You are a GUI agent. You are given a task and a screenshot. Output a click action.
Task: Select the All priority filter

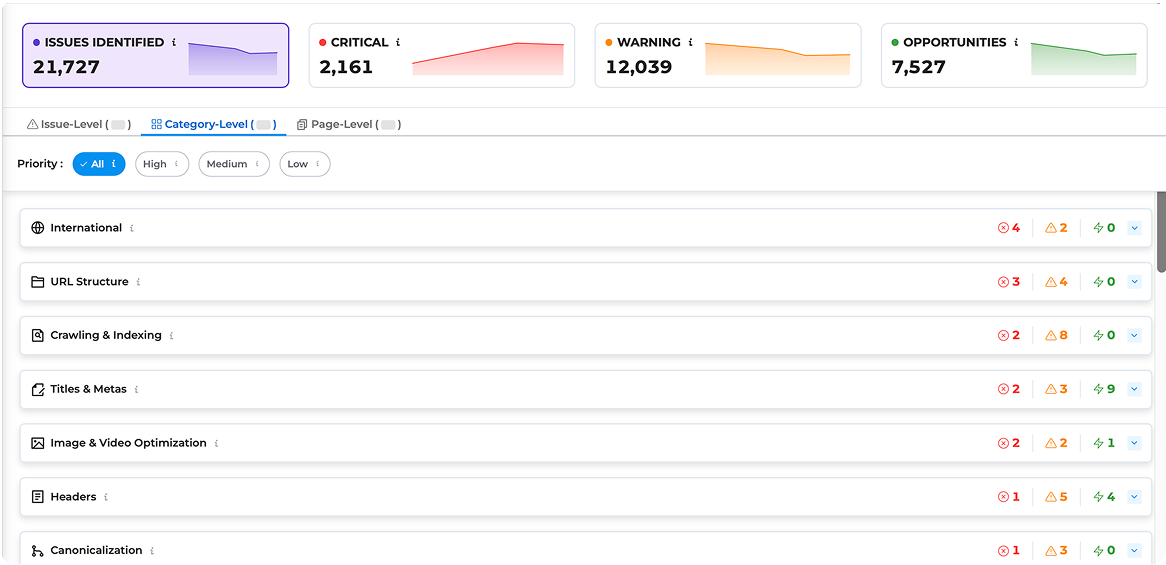pyautogui.click(x=98, y=164)
